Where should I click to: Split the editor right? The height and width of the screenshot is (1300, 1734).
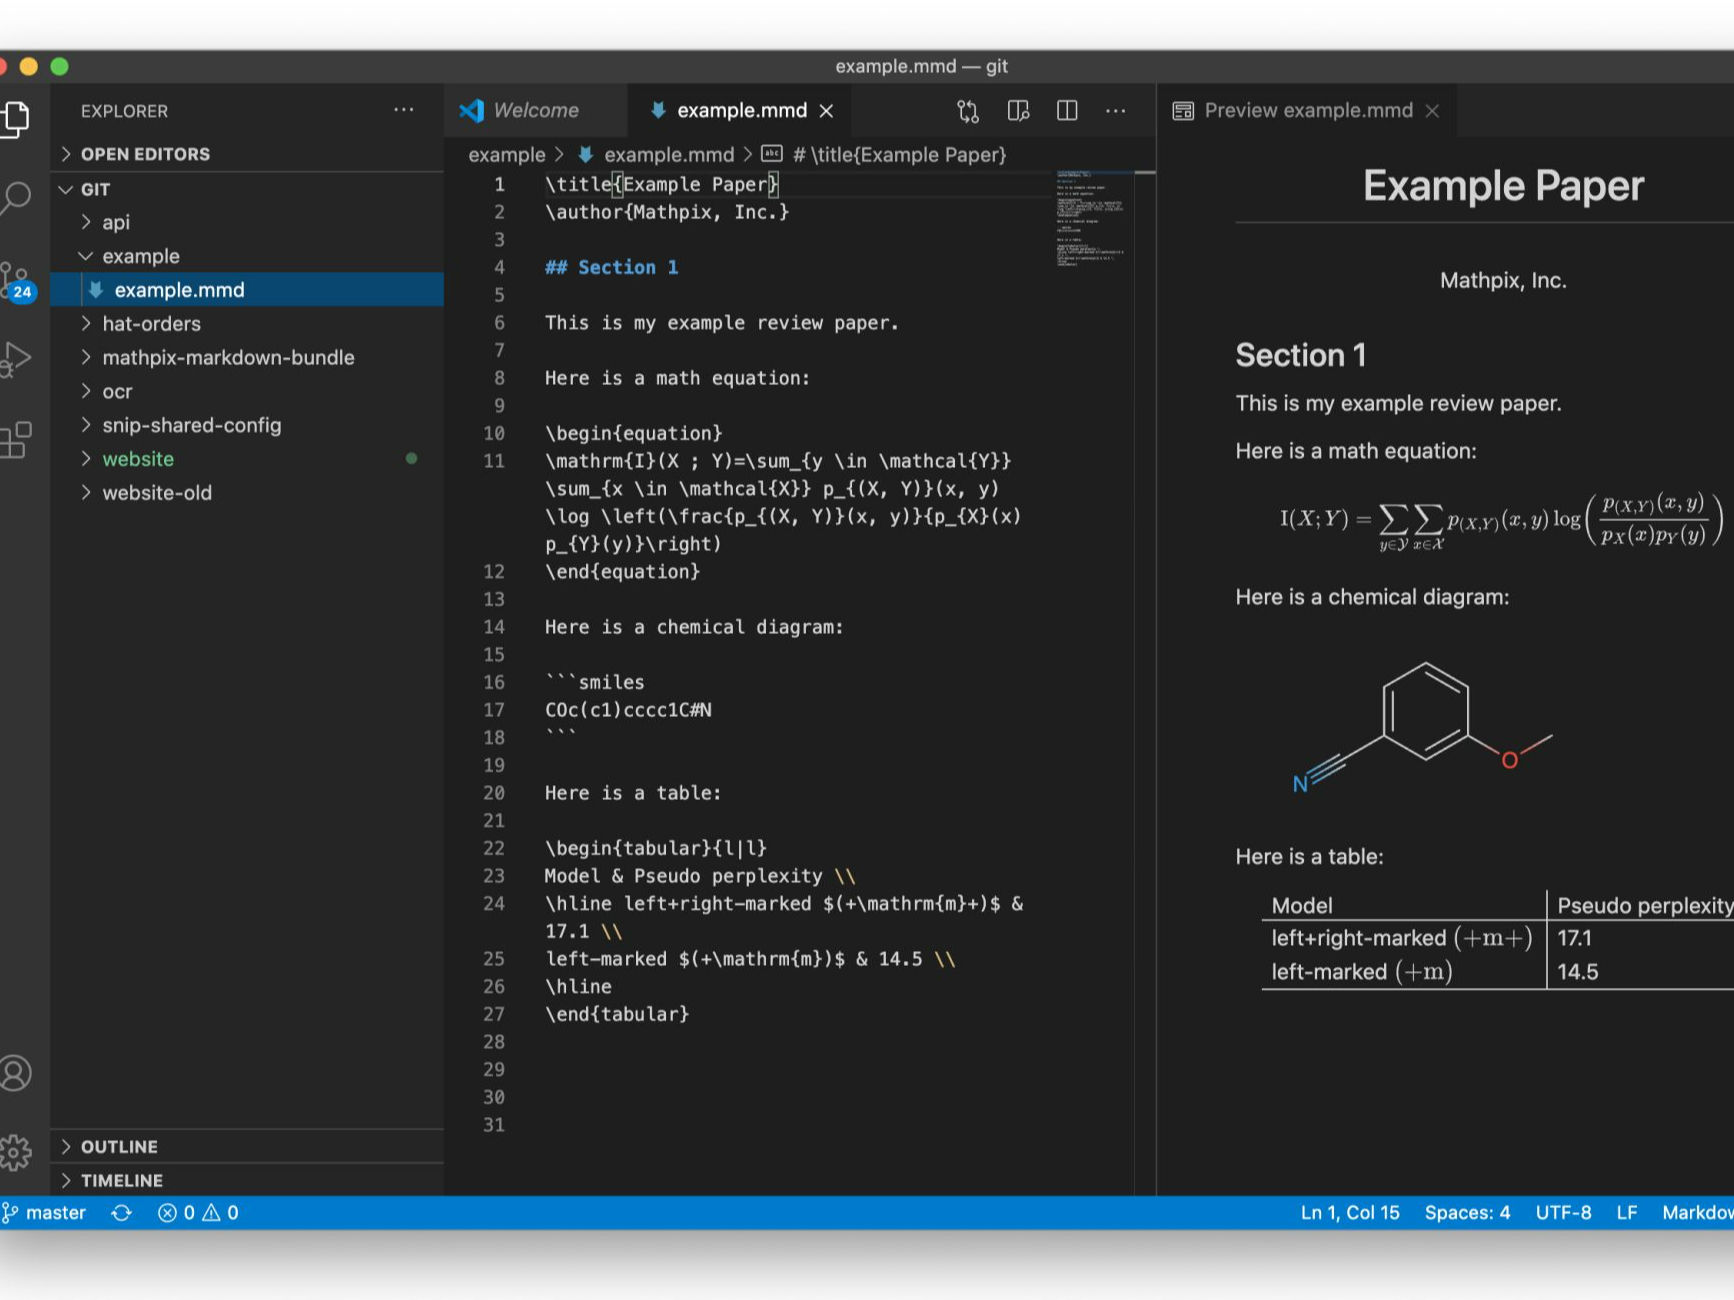[1067, 111]
